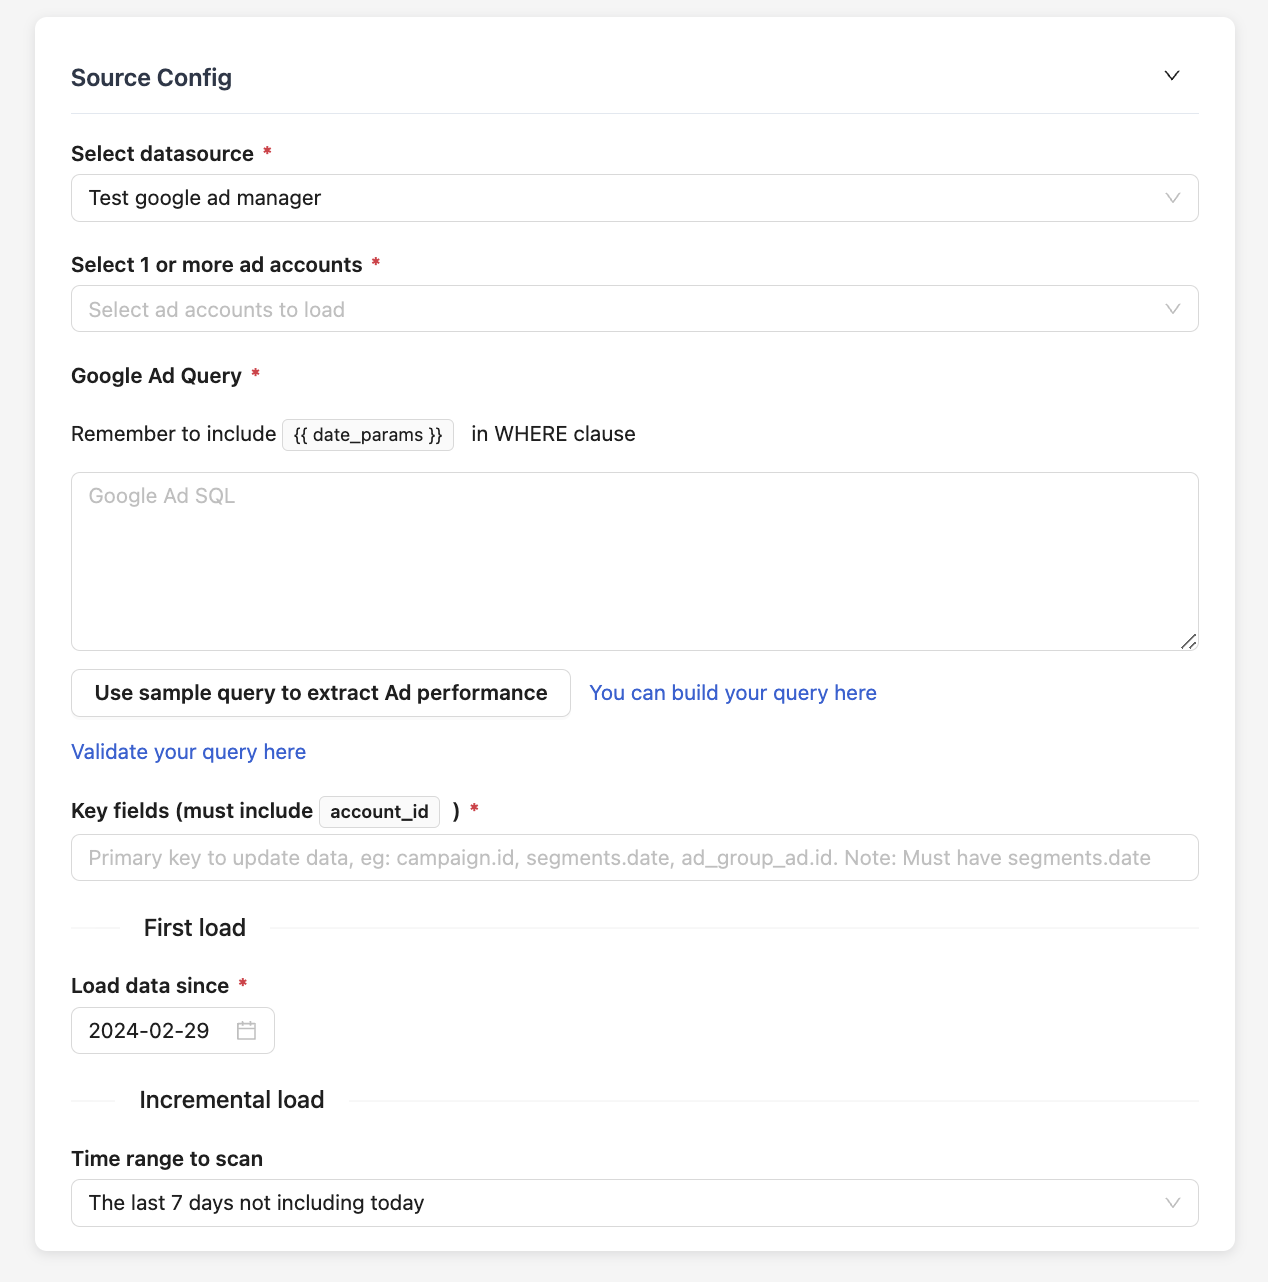Expand the Time range to scan dropdown
The image size is (1268, 1282).
tap(620, 1203)
